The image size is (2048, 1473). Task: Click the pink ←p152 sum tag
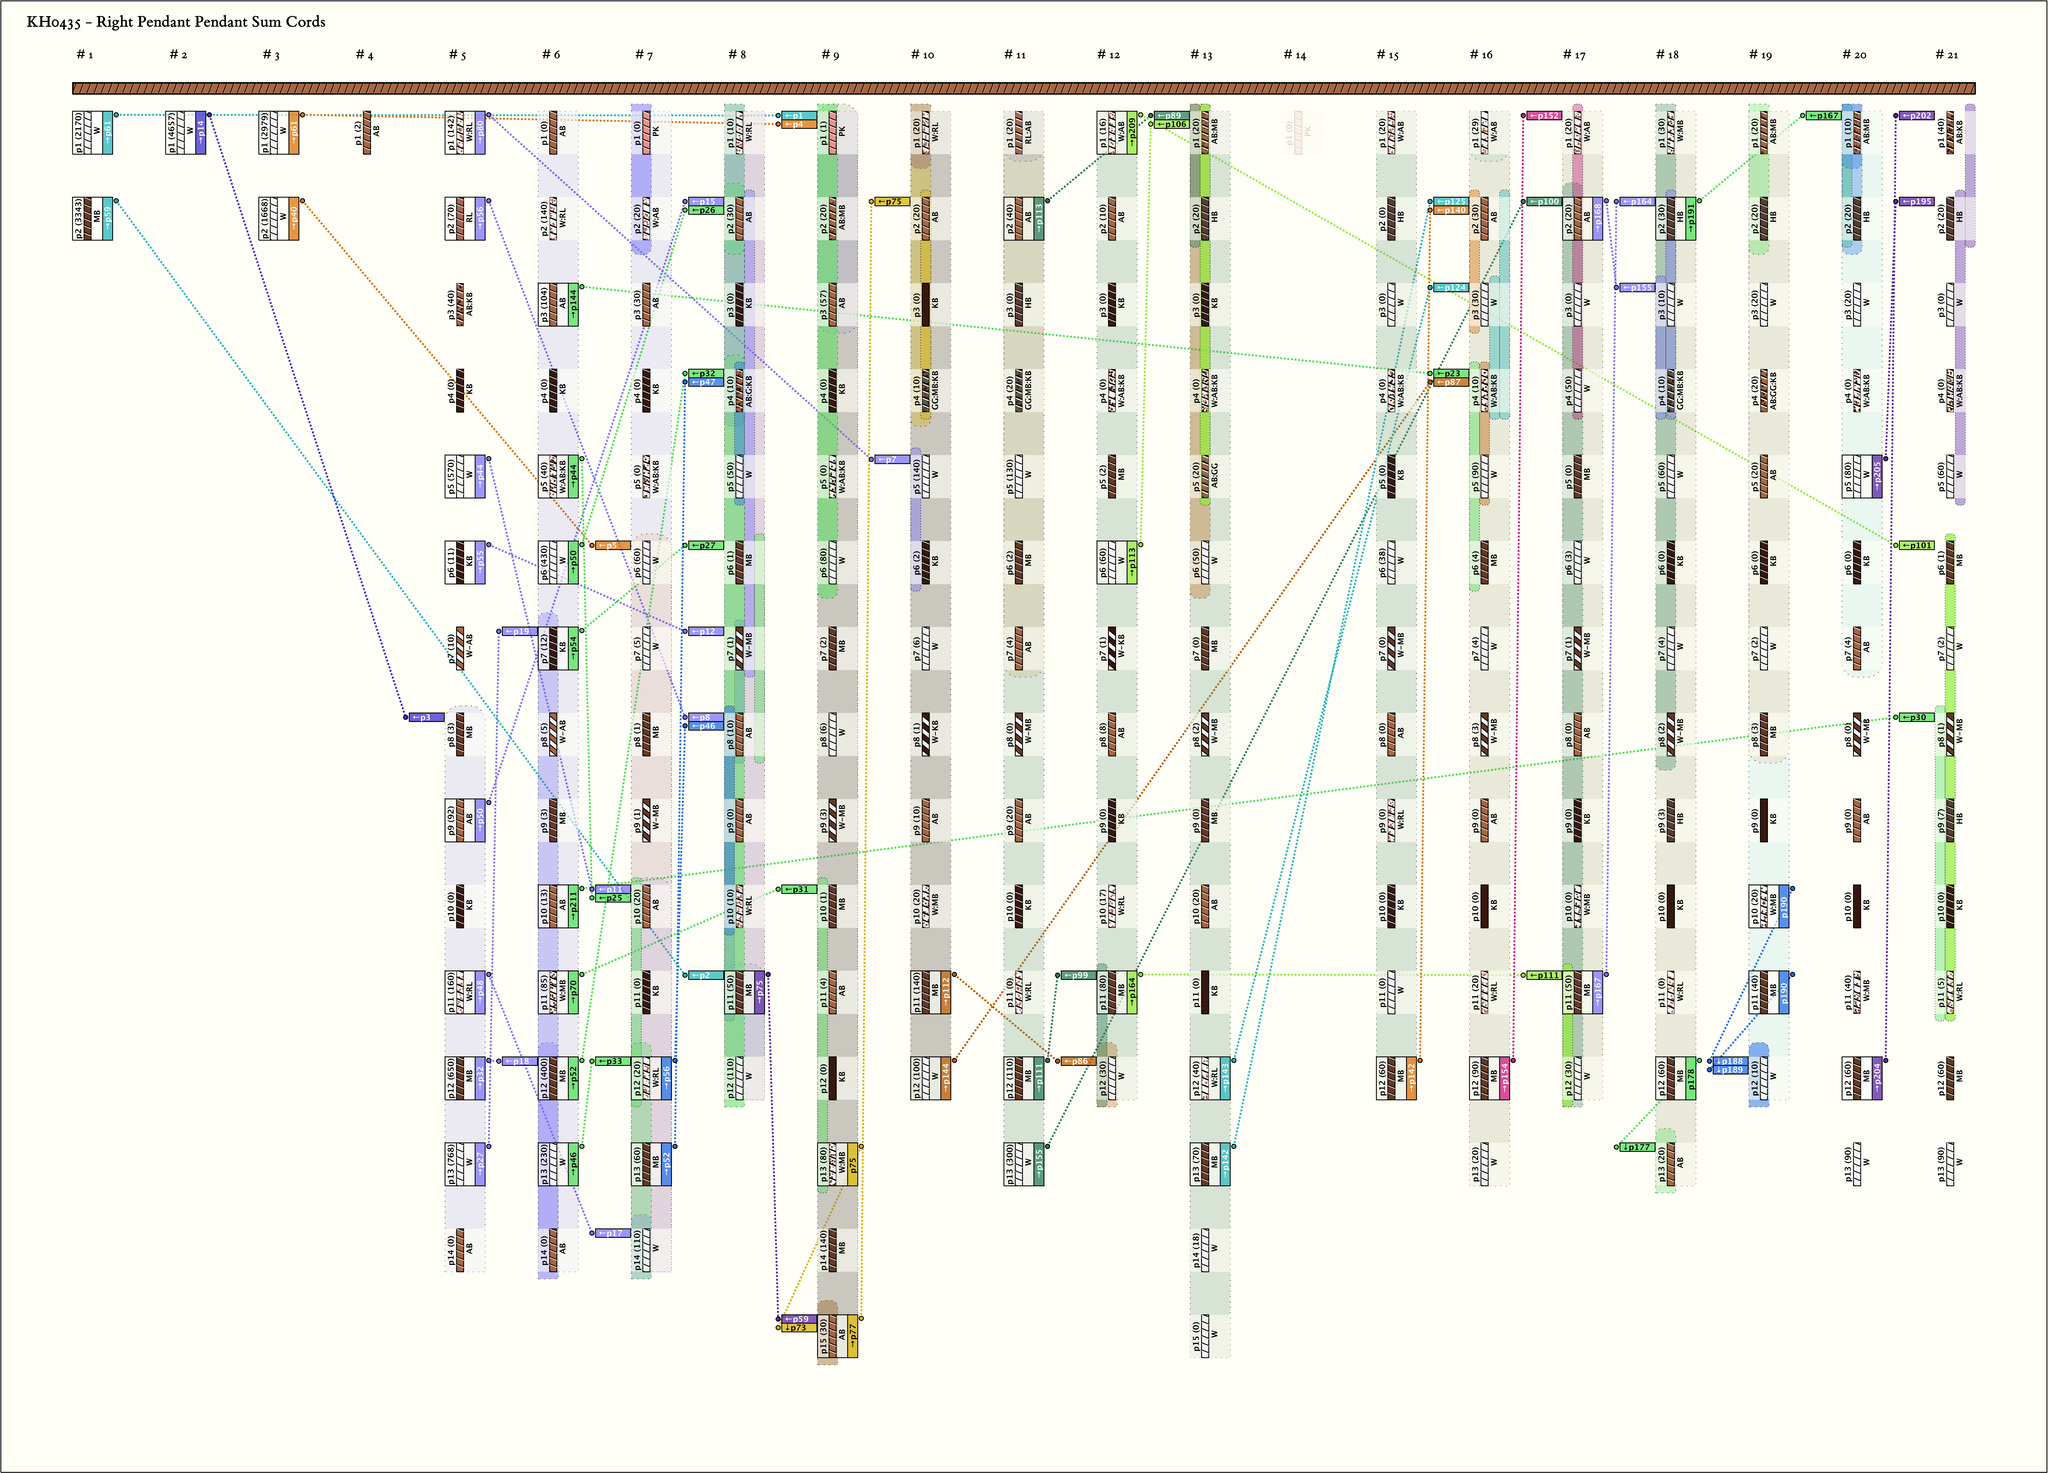click(x=1544, y=116)
